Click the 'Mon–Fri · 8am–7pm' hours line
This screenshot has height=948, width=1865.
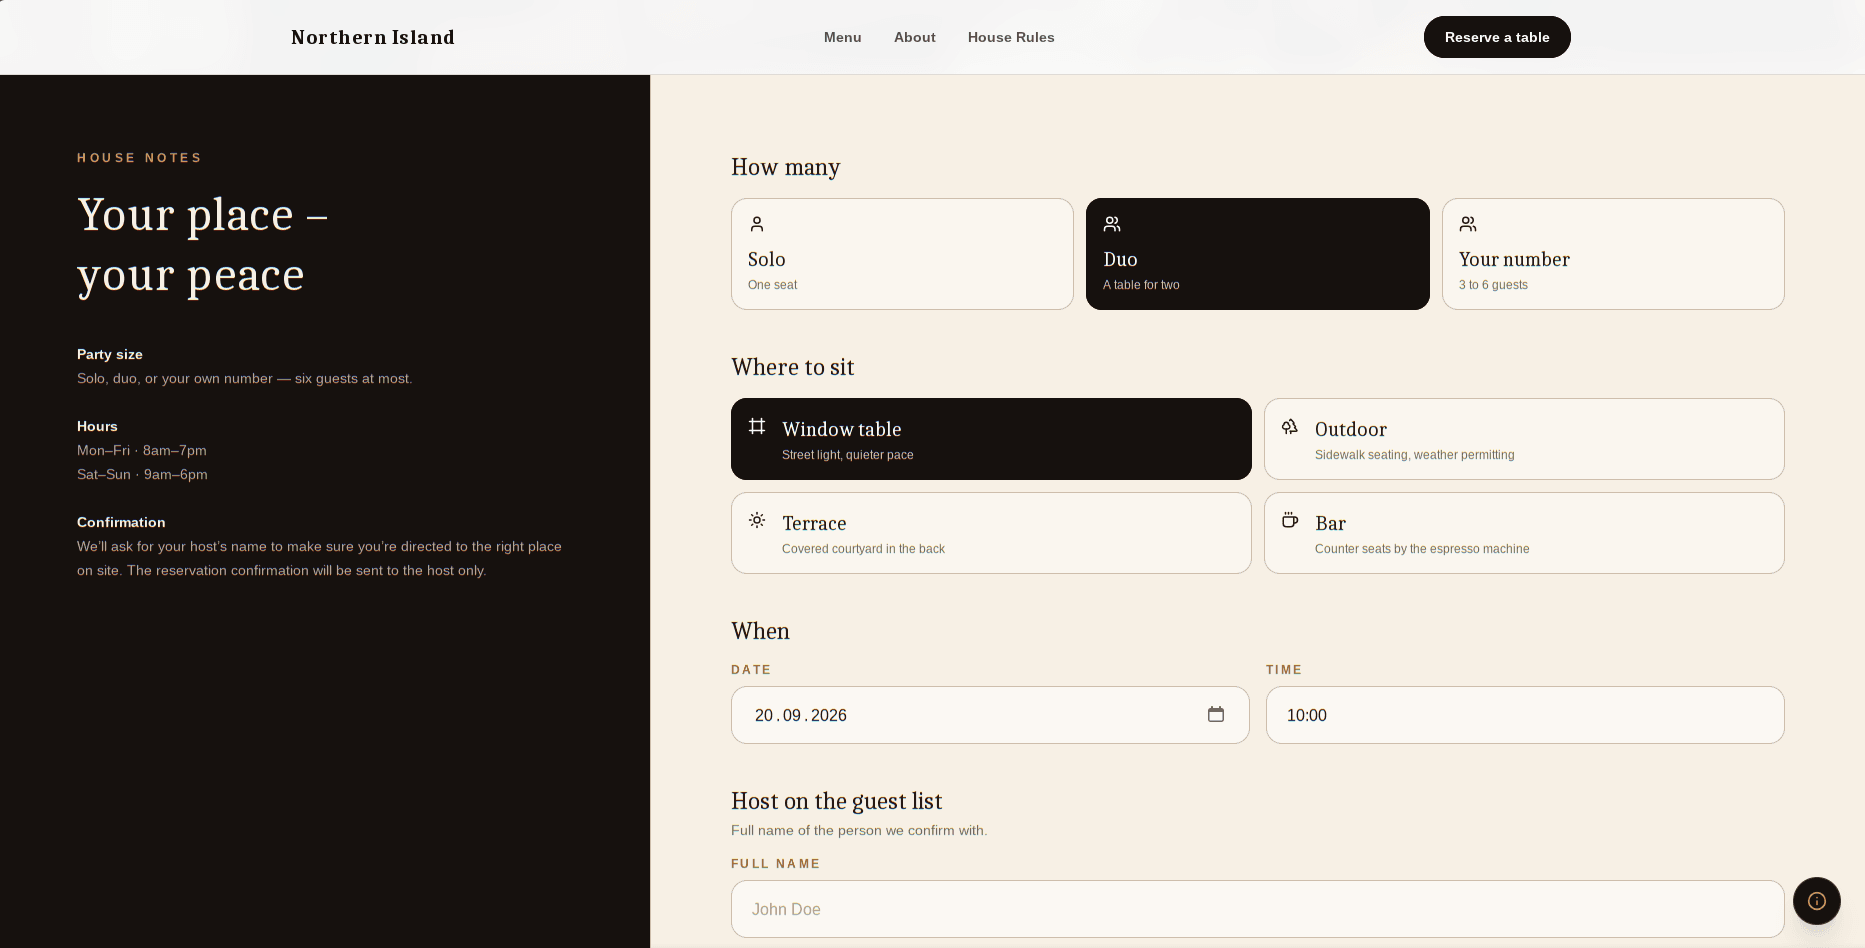[142, 450]
